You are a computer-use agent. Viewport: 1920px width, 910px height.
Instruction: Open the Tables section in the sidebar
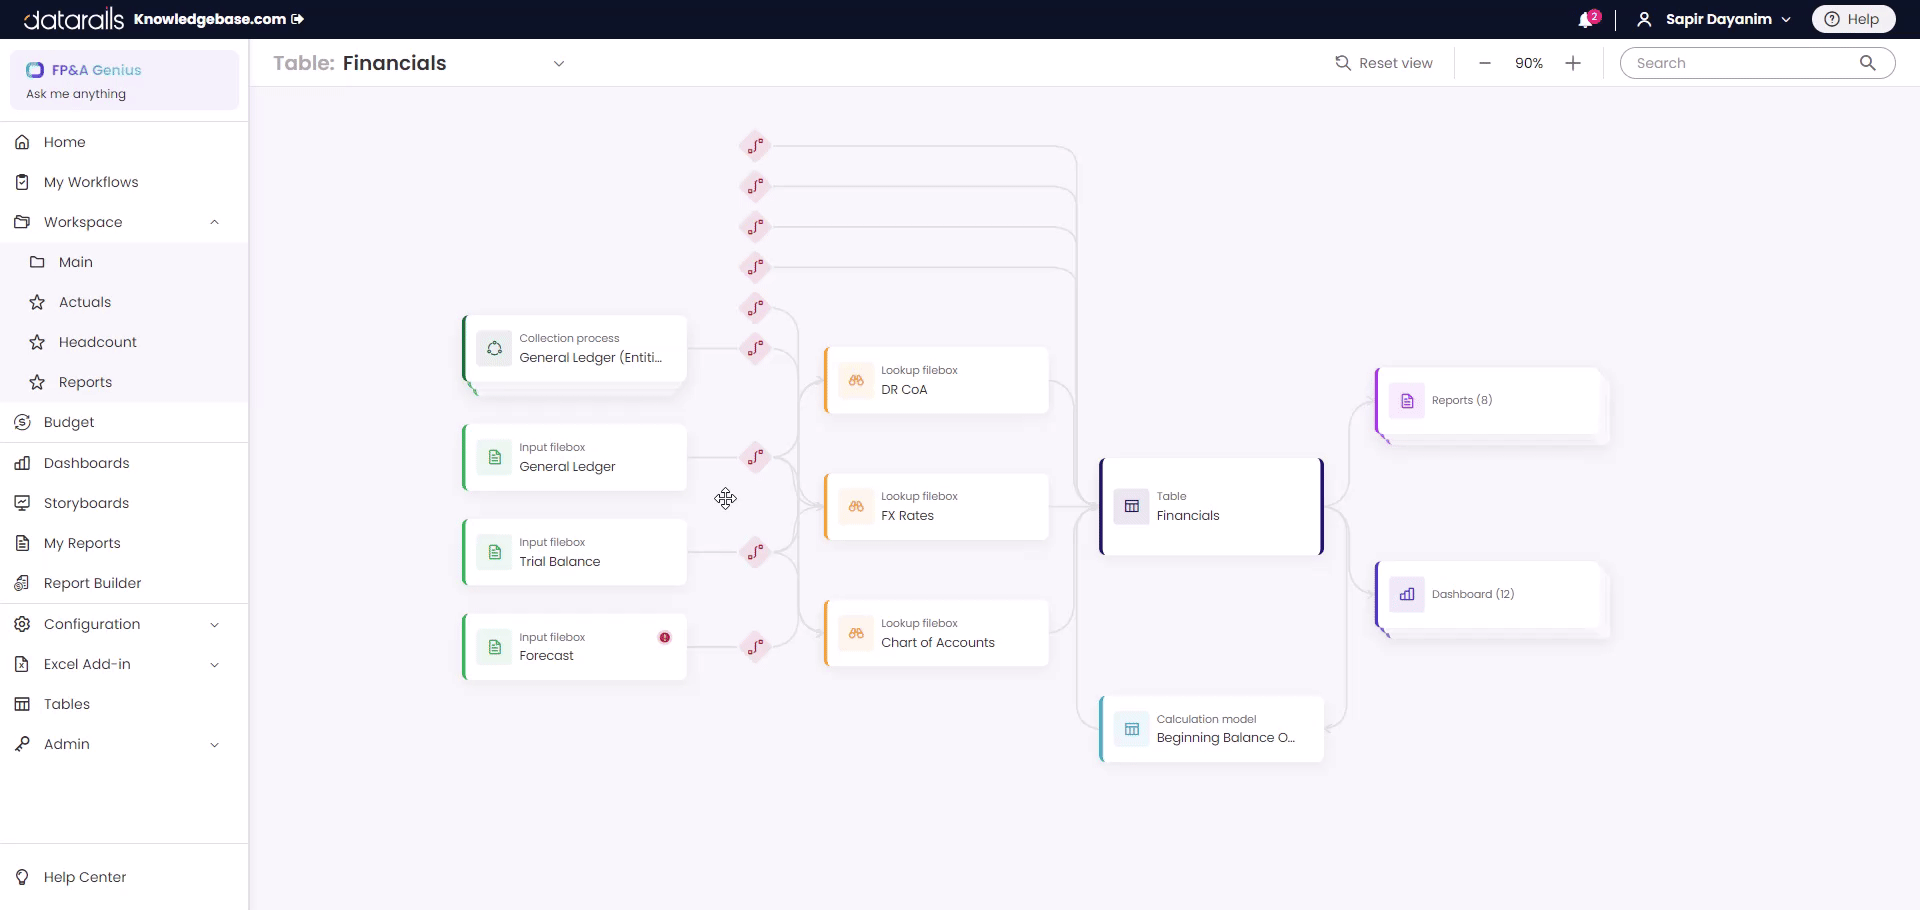click(x=67, y=704)
